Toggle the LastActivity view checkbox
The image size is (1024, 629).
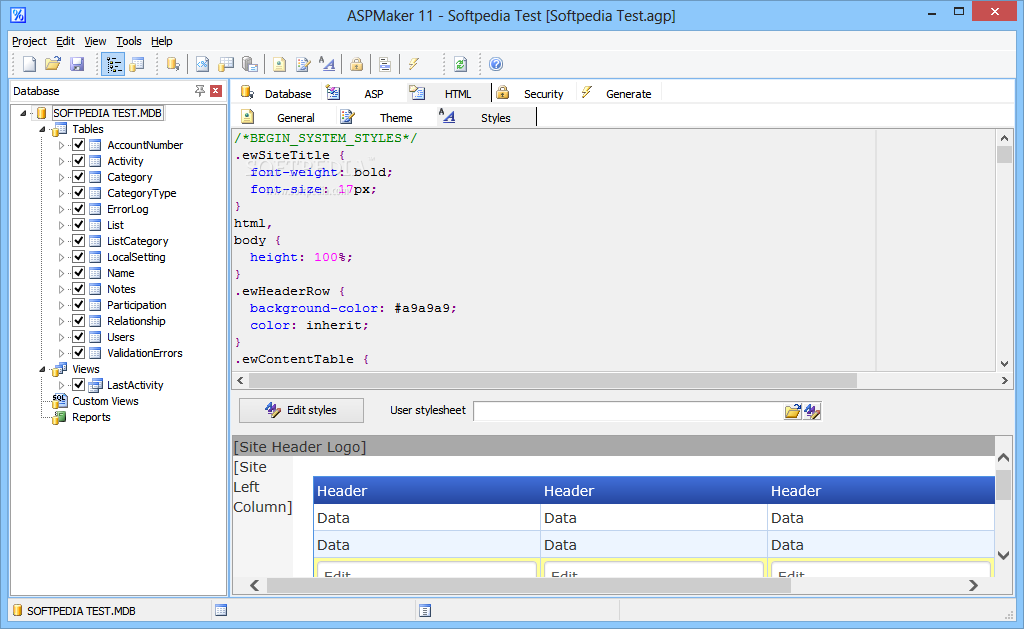[x=78, y=385]
